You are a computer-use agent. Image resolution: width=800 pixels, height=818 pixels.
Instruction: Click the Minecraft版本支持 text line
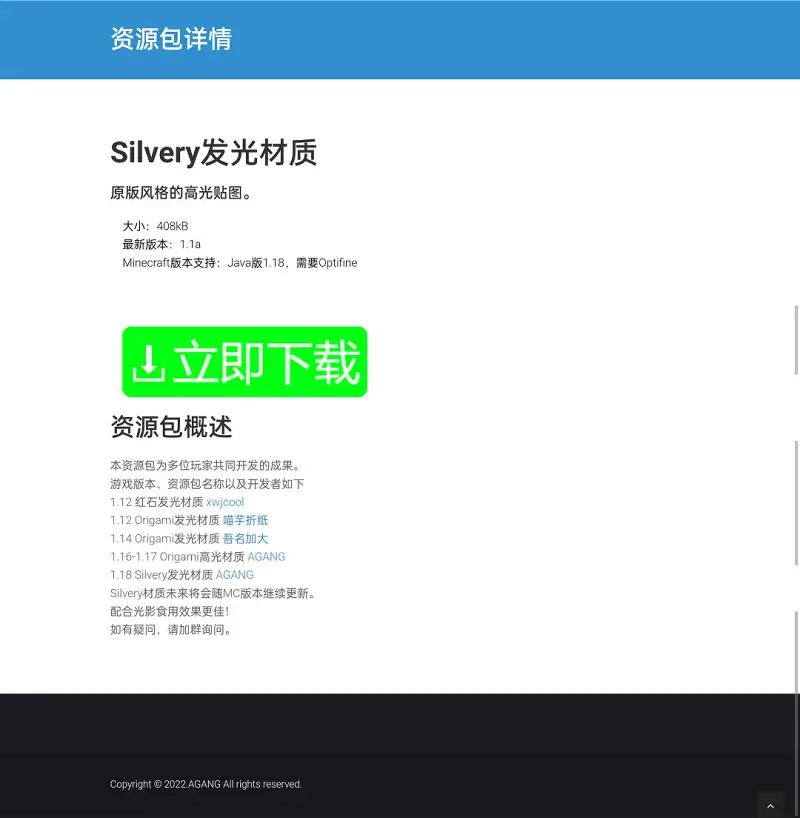pyautogui.click(x=240, y=263)
